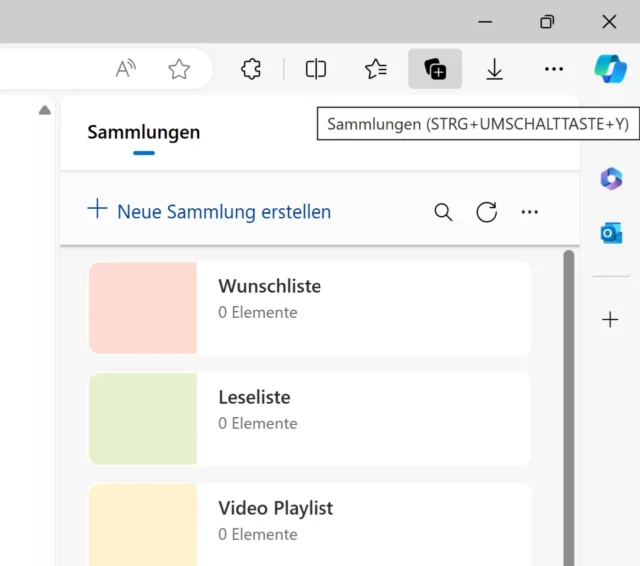Click the collections panel scrollbar
The height and width of the screenshot is (566, 640).
point(569,408)
